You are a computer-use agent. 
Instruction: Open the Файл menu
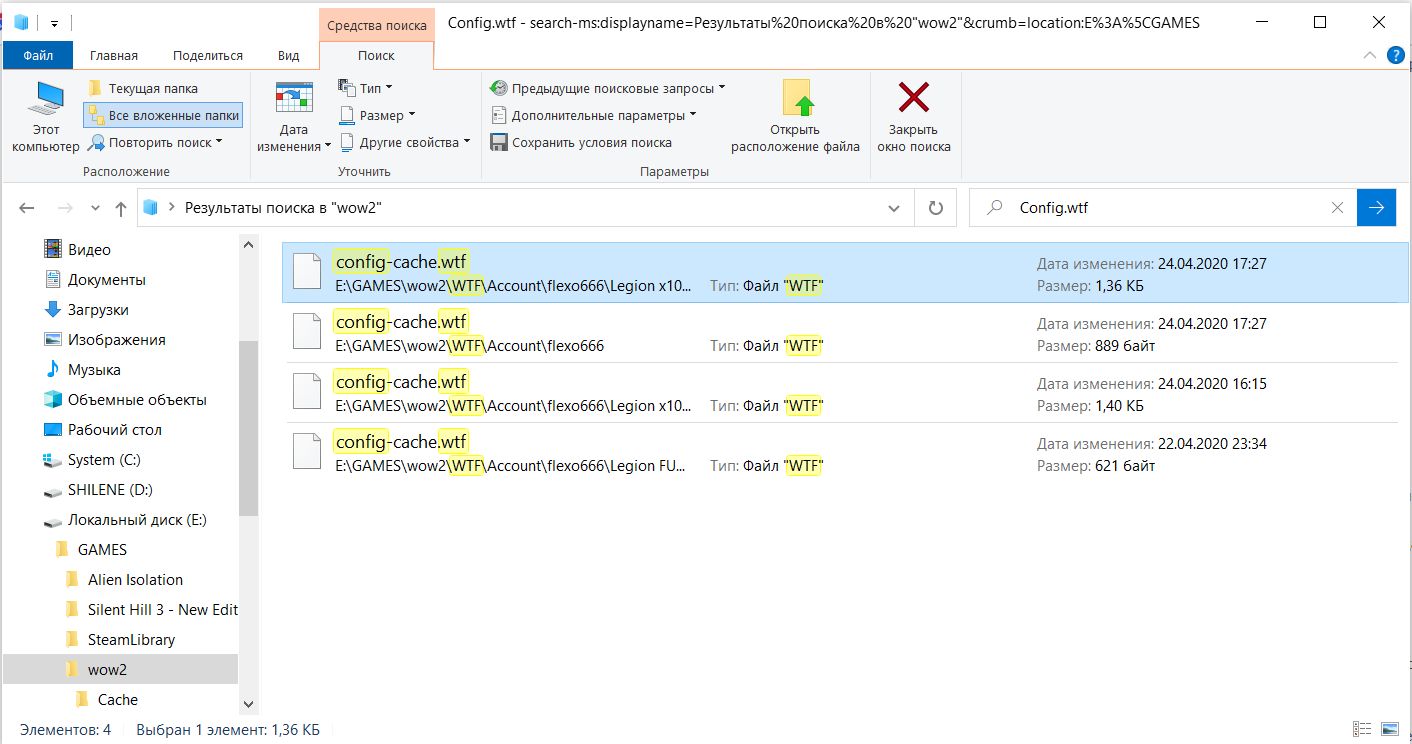coord(38,56)
